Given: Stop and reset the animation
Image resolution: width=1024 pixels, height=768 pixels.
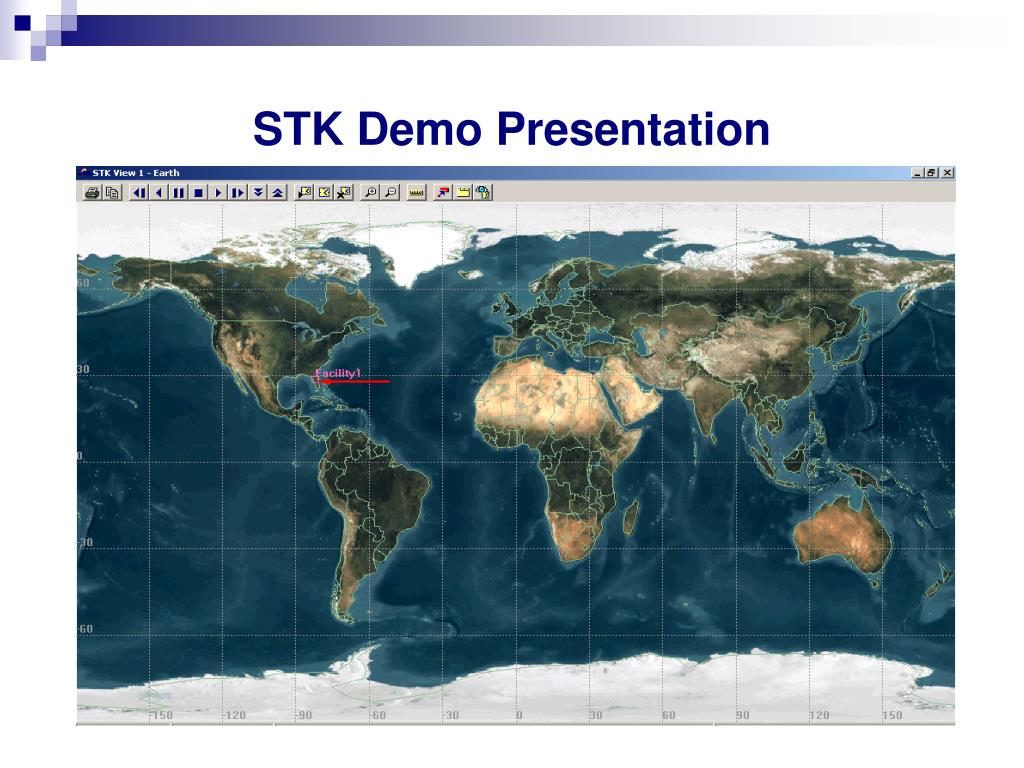Looking at the screenshot, I should click(199, 193).
